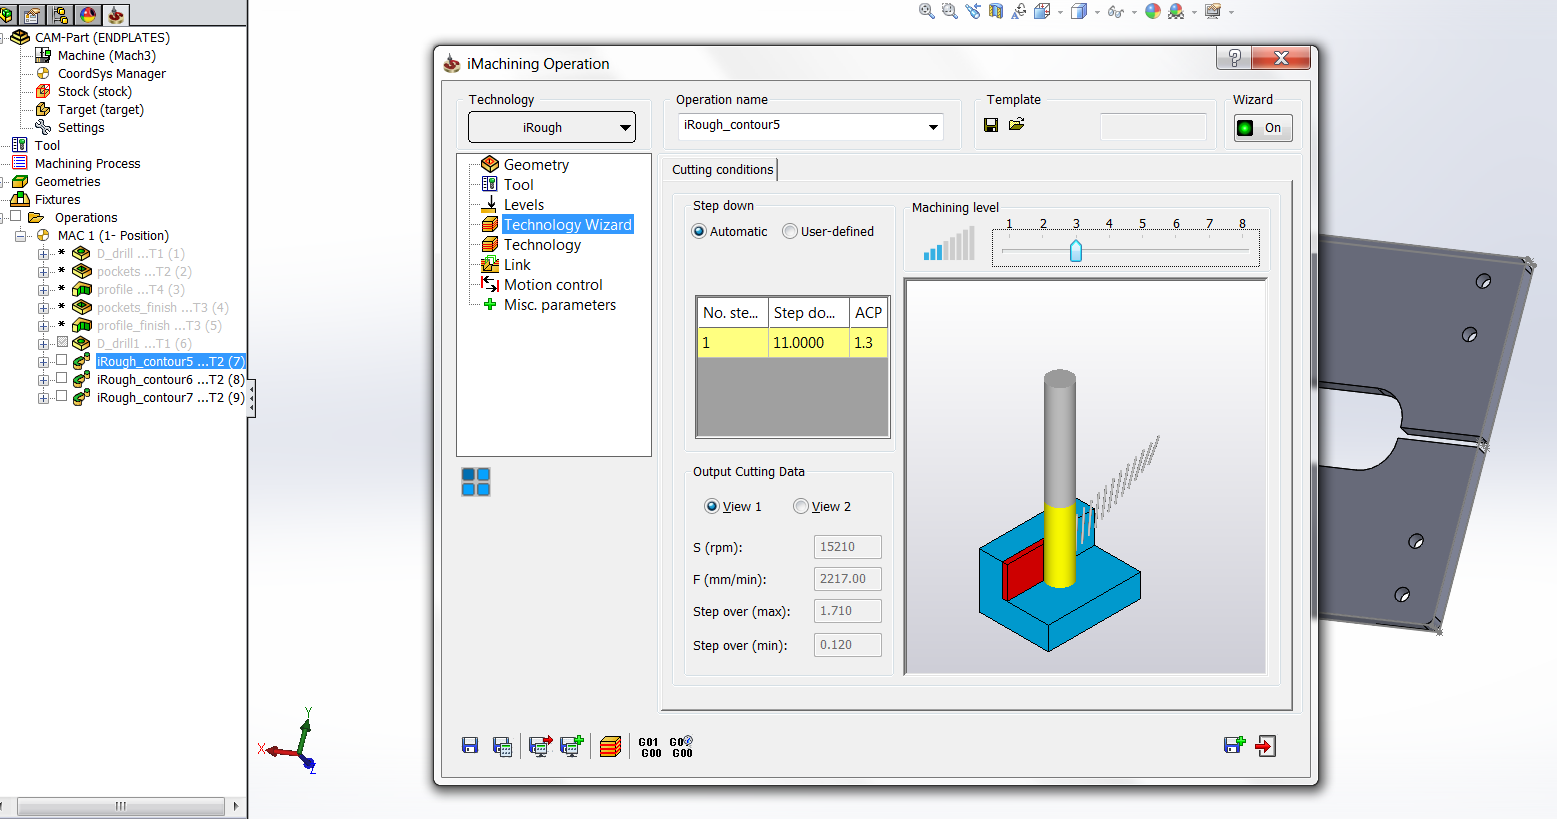The height and width of the screenshot is (819, 1557).
Task: Click the Section View icon in view toolbar
Action: coord(996,12)
